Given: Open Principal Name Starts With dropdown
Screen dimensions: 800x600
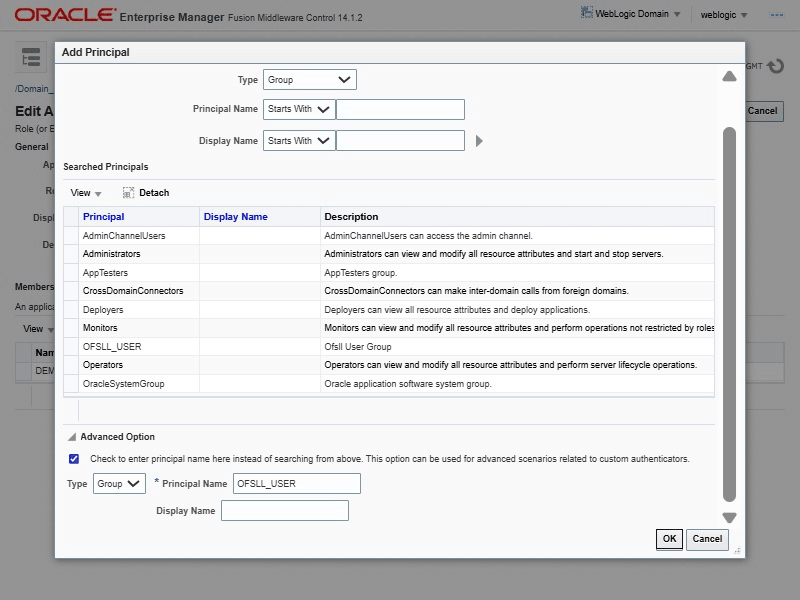Looking at the screenshot, I should coord(299,109).
